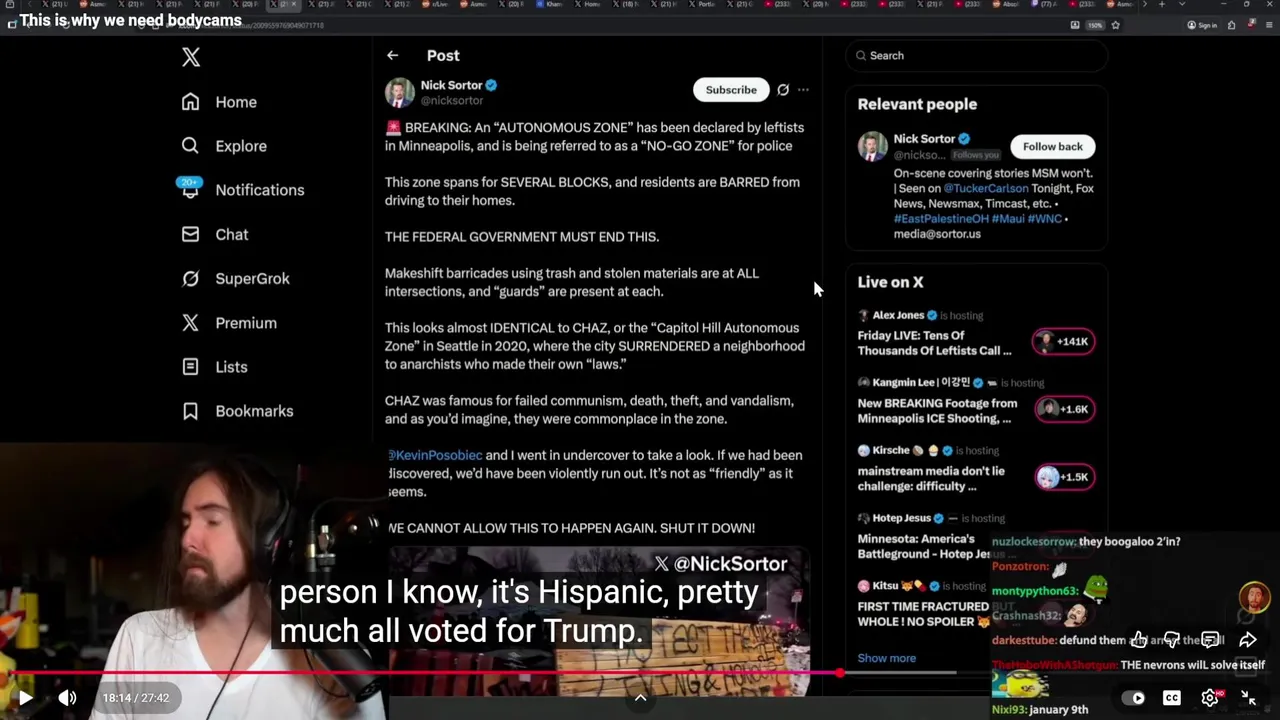Screen dimensions: 1280x720
Task: Open the @TuckerCarlson link in the bio
Action: tap(985, 188)
